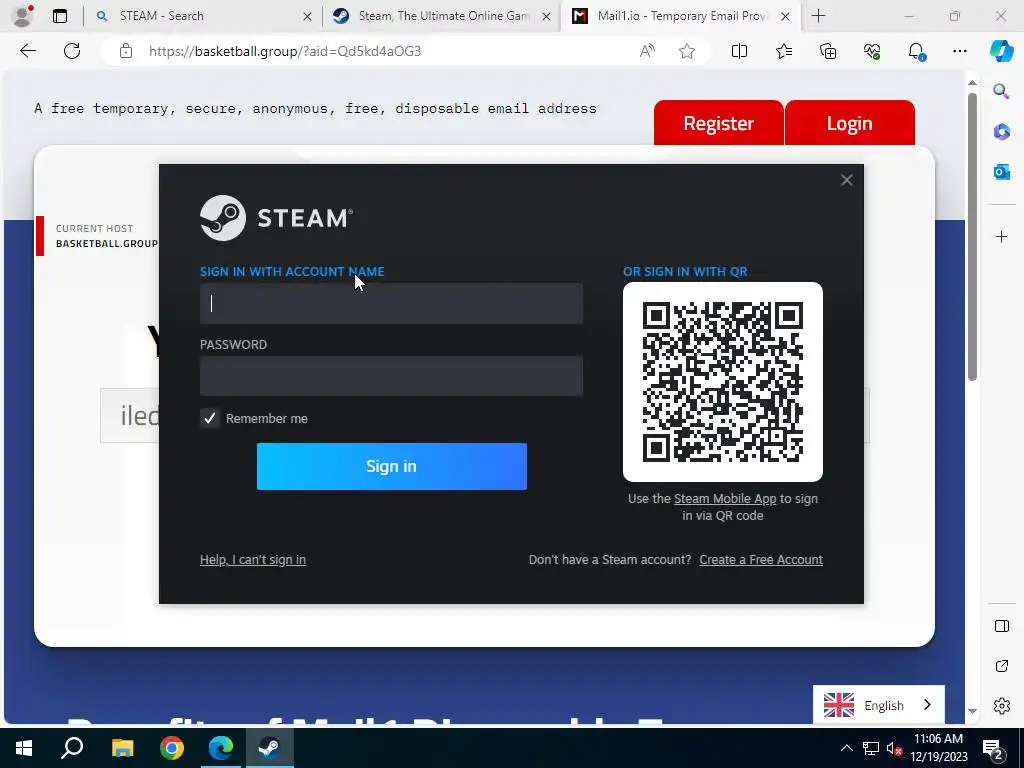
Task: Select Microsoft Edge in the taskbar
Action: point(221,748)
